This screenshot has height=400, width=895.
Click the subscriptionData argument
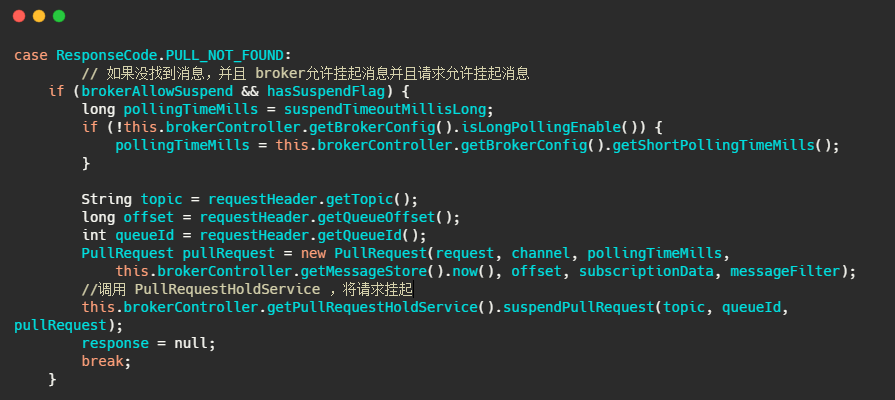(646, 271)
